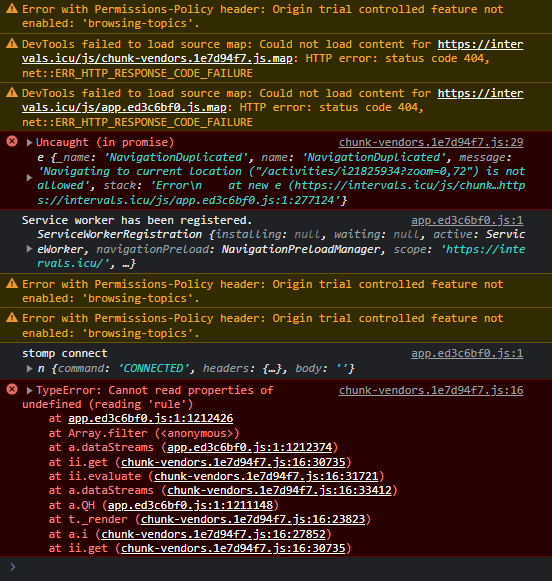Click into the console input line
Viewport: 552px width, 581px height.
(282, 567)
